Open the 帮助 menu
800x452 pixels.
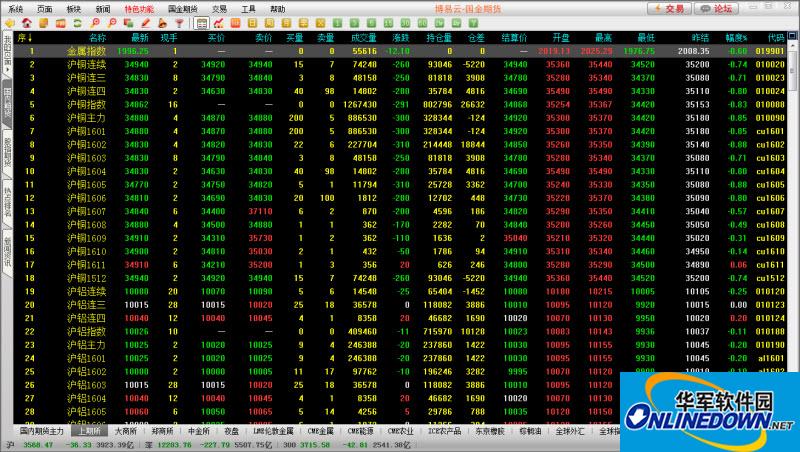tap(278, 9)
